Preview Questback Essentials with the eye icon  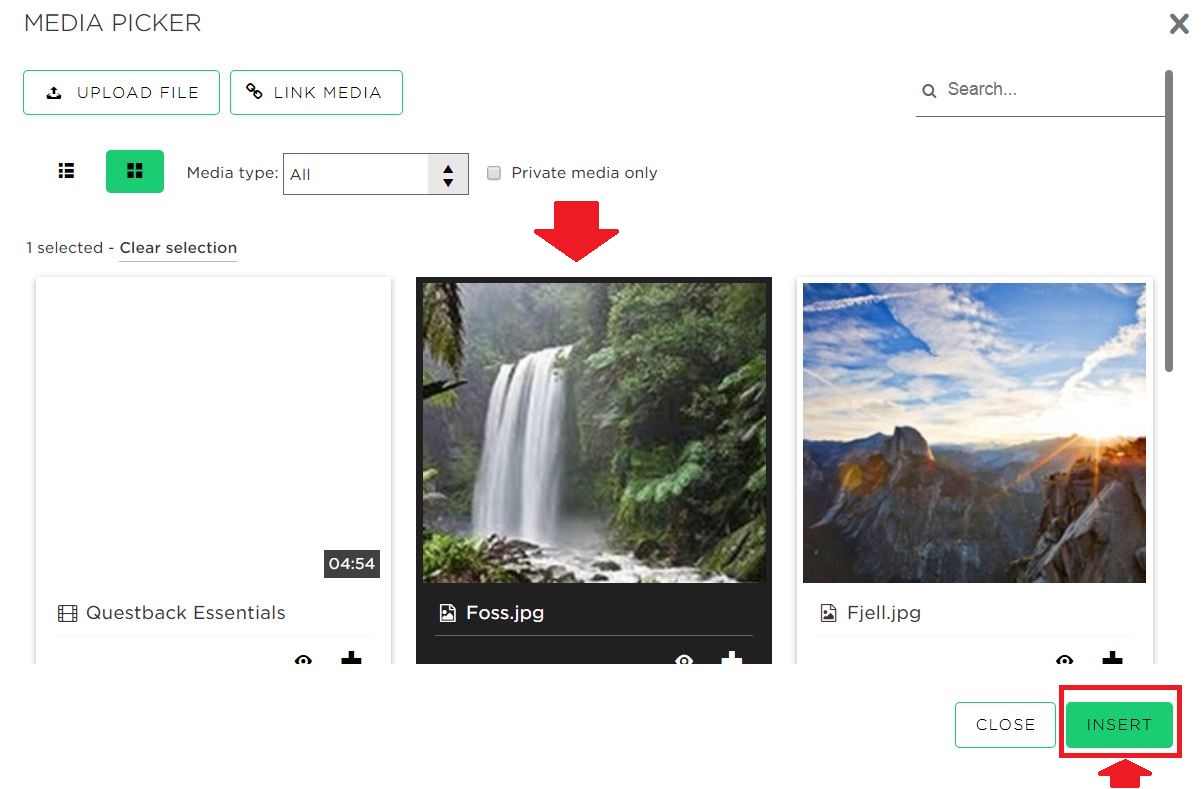pos(304,660)
